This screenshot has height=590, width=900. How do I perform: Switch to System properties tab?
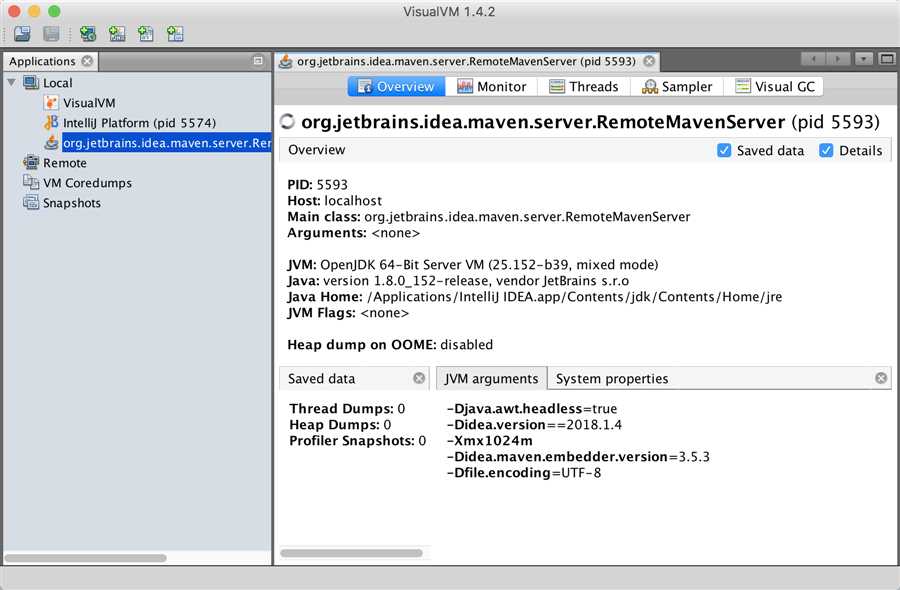click(x=612, y=379)
